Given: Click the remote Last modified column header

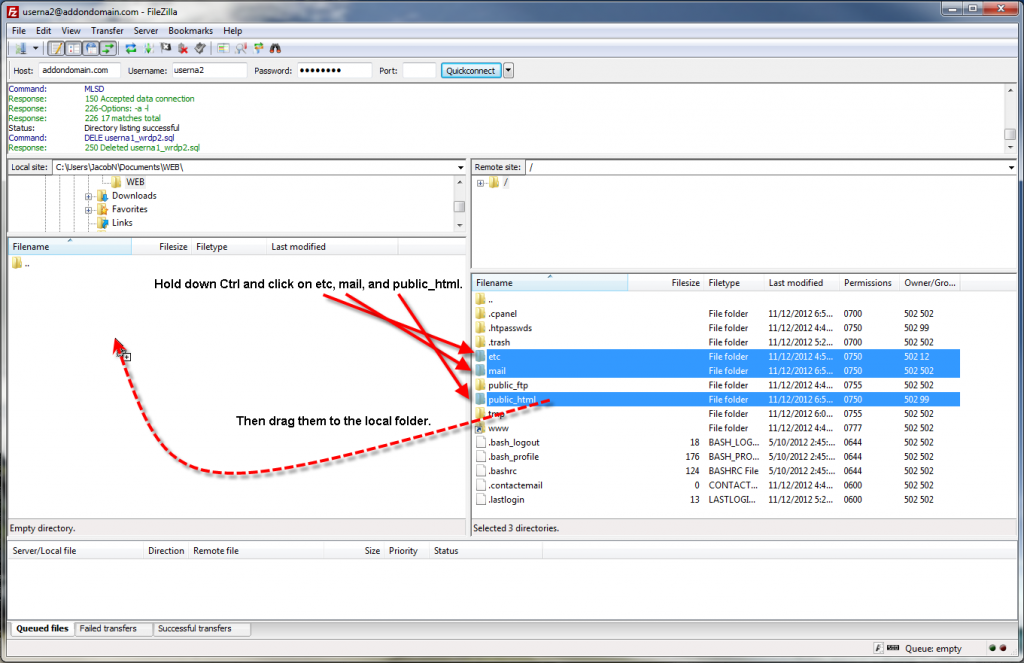Looking at the screenshot, I should (796, 283).
